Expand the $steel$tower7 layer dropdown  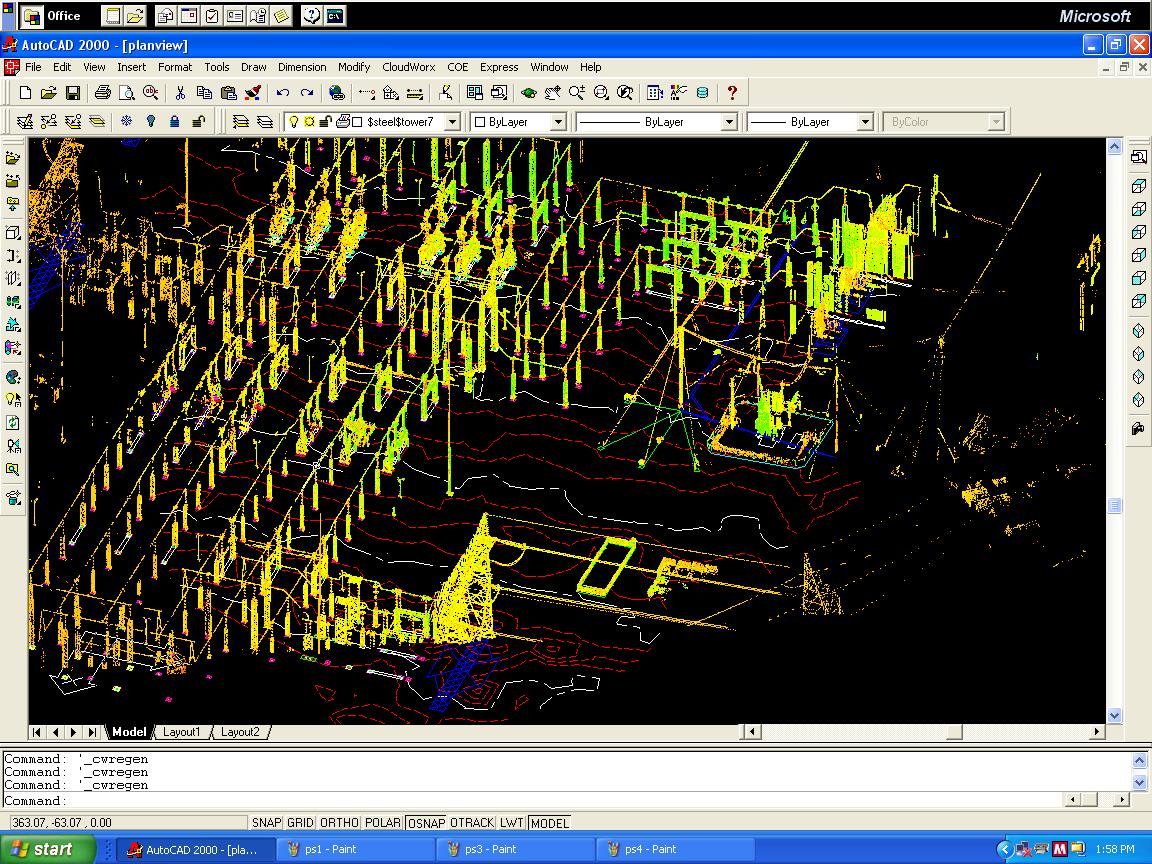tap(452, 122)
